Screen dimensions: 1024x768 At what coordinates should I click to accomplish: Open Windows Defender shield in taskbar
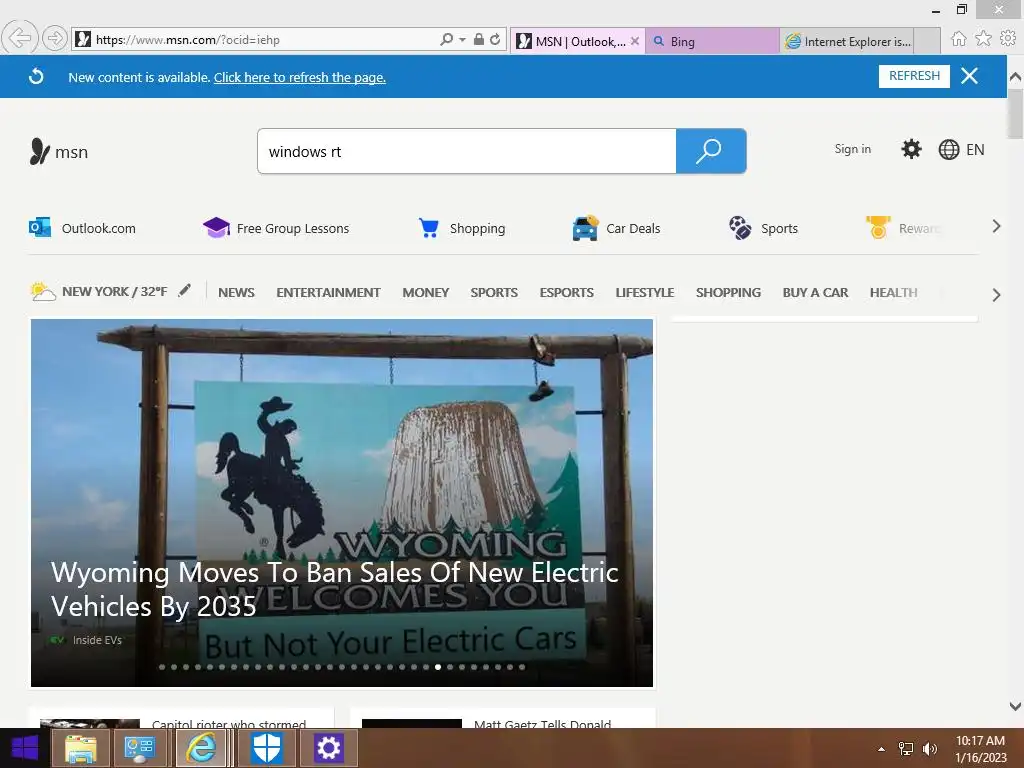pos(266,748)
